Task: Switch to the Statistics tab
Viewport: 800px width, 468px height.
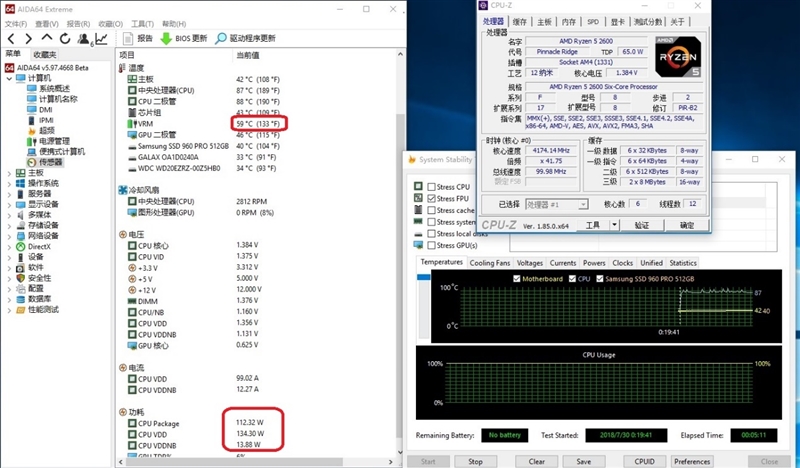Action: [683, 263]
